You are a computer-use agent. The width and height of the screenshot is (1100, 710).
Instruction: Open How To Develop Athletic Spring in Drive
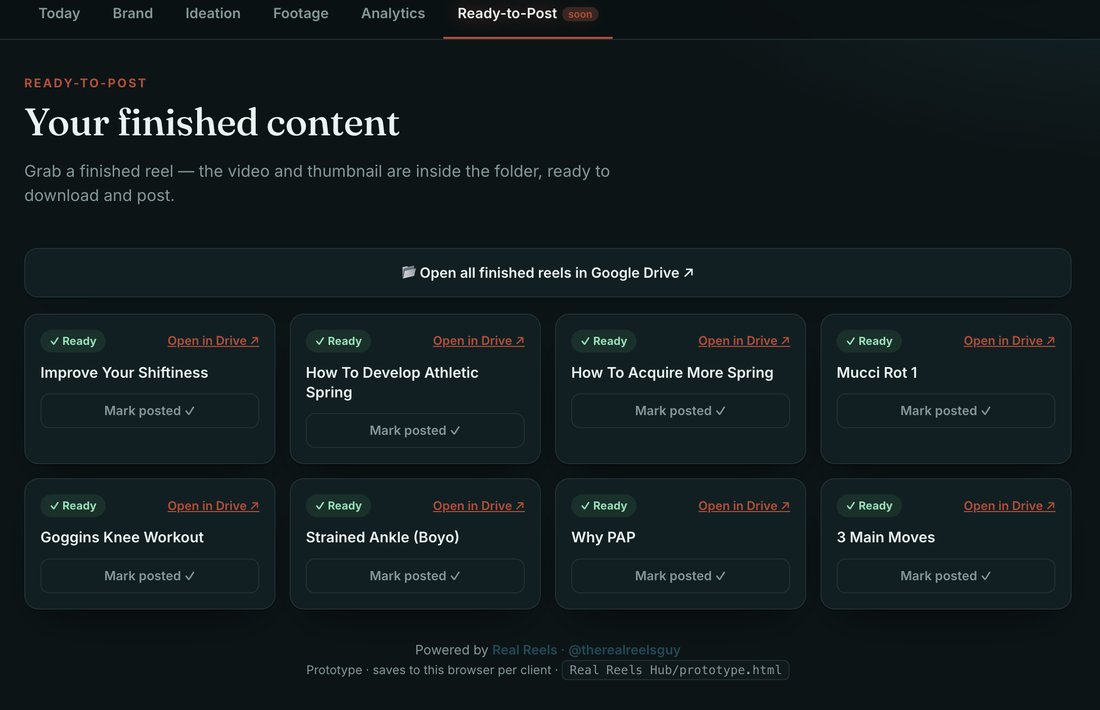tap(478, 341)
